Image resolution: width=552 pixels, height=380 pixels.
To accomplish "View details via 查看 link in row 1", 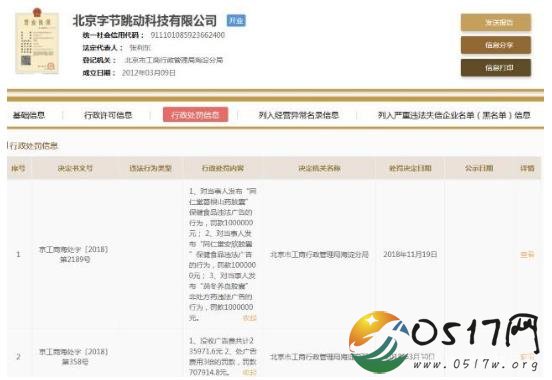I will (x=527, y=254).
